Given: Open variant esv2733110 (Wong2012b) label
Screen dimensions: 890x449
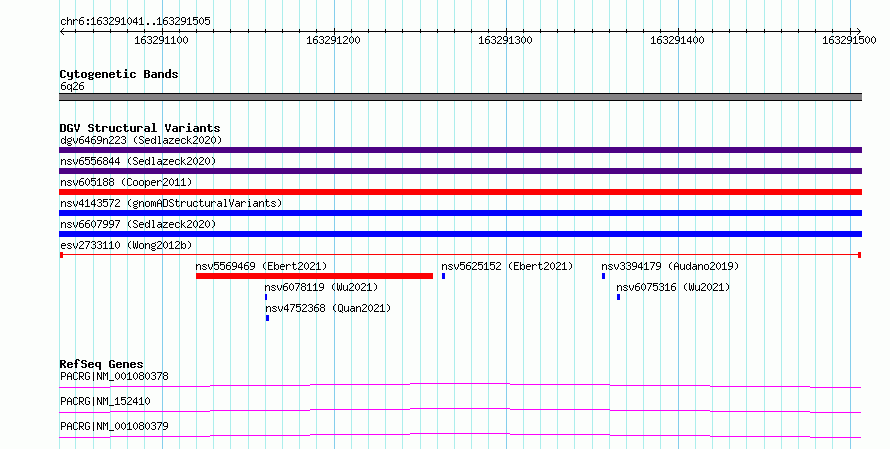Looking at the screenshot, I should (126, 245).
